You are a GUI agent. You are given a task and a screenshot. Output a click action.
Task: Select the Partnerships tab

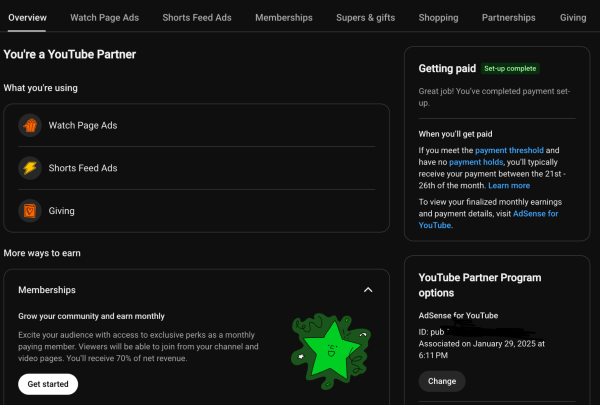(509, 18)
